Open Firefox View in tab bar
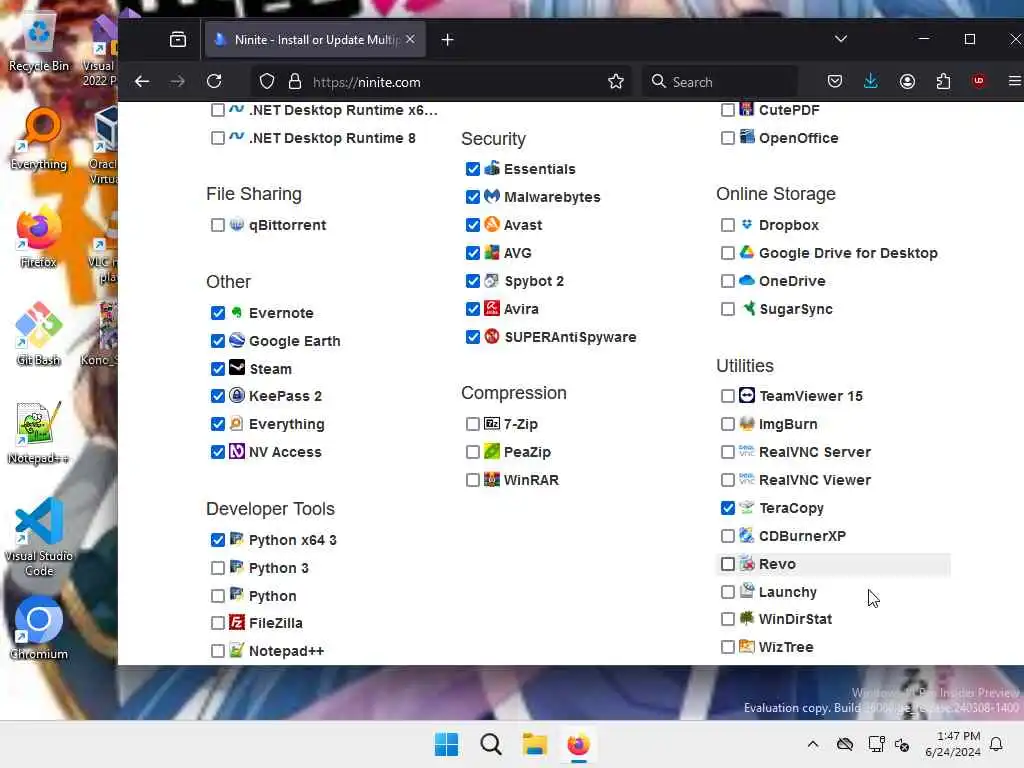Viewport: 1024px width, 768px height. 178,40
